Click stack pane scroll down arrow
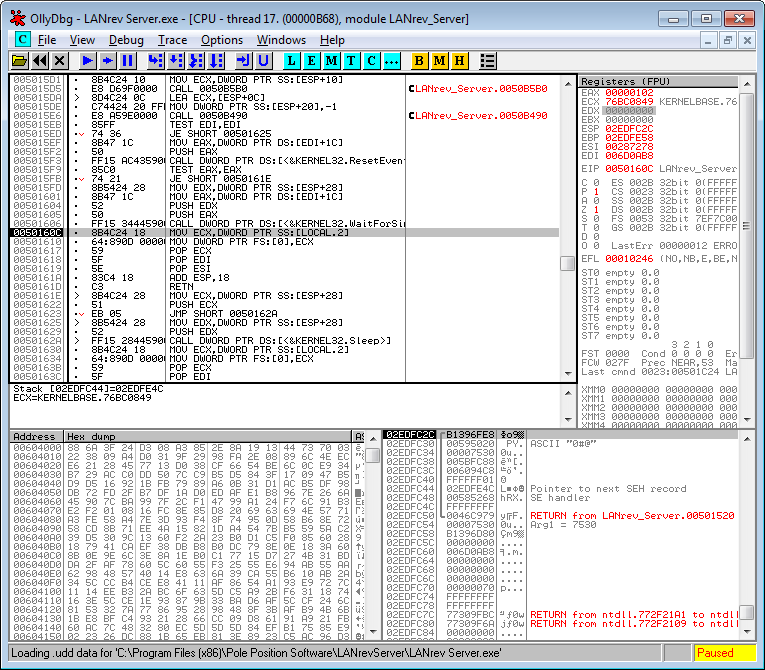 747,631
